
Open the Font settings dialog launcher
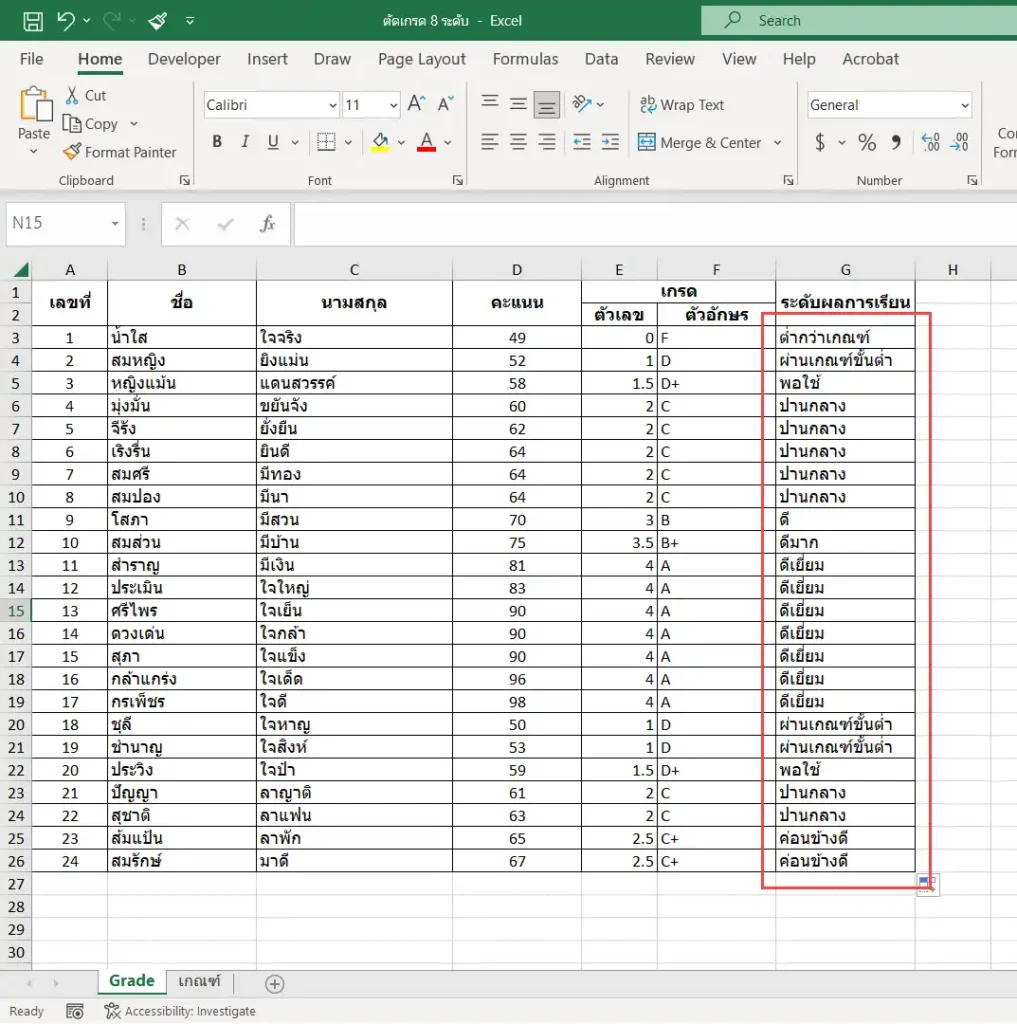click(x=457, y=180)
